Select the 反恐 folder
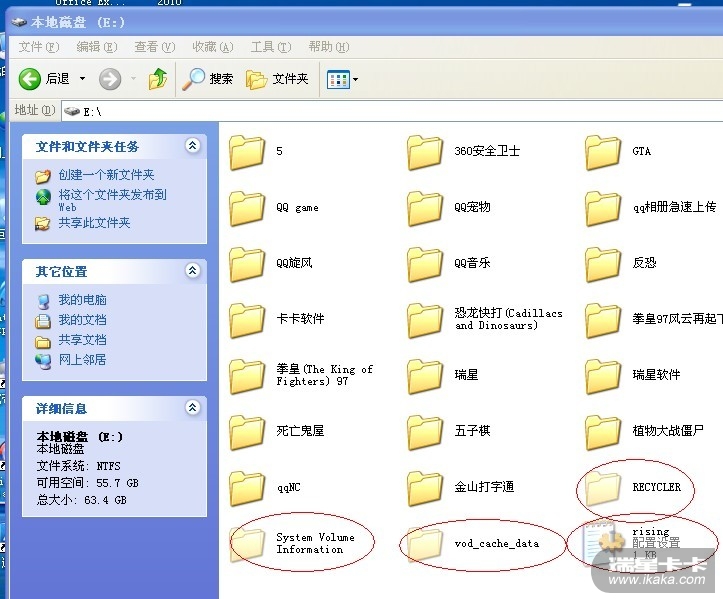723x599 pixels. (x=621, y=264)
